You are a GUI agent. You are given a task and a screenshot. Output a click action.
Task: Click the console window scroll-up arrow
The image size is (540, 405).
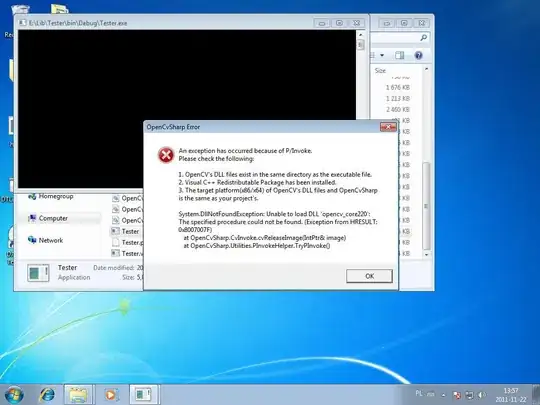click(x=361, y=35)
